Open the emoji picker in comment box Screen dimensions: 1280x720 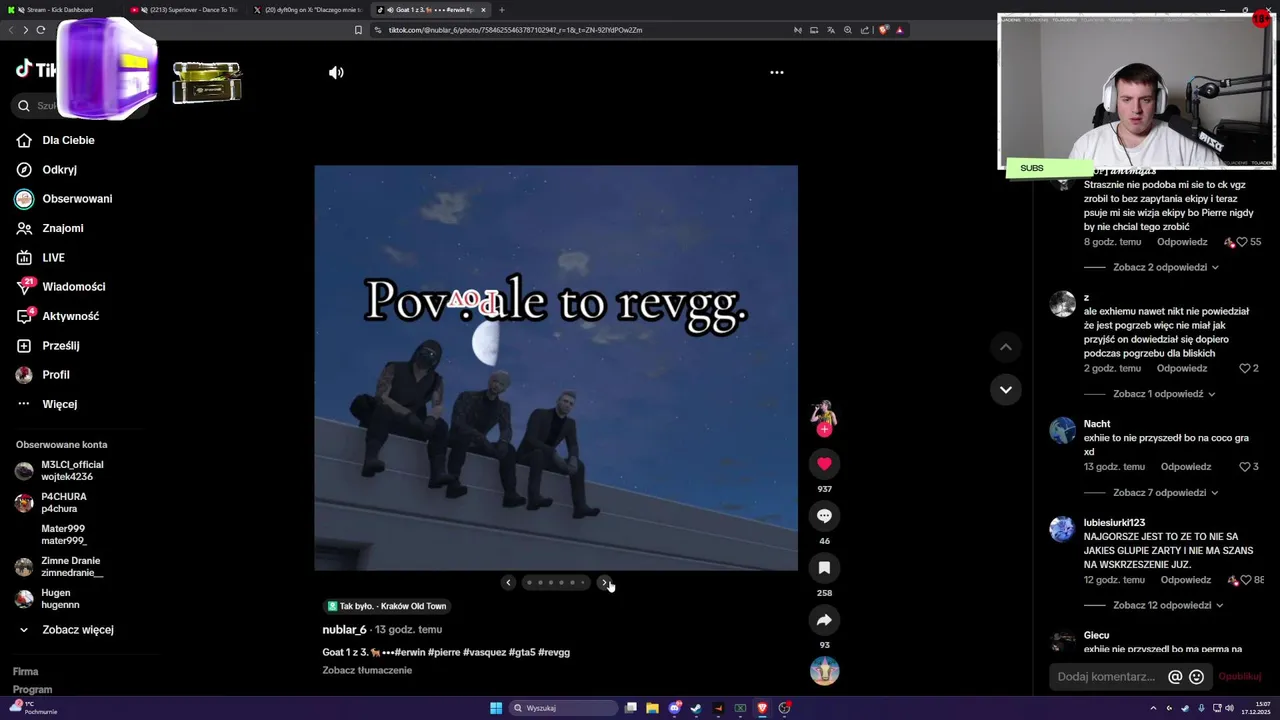[1196, 677]
